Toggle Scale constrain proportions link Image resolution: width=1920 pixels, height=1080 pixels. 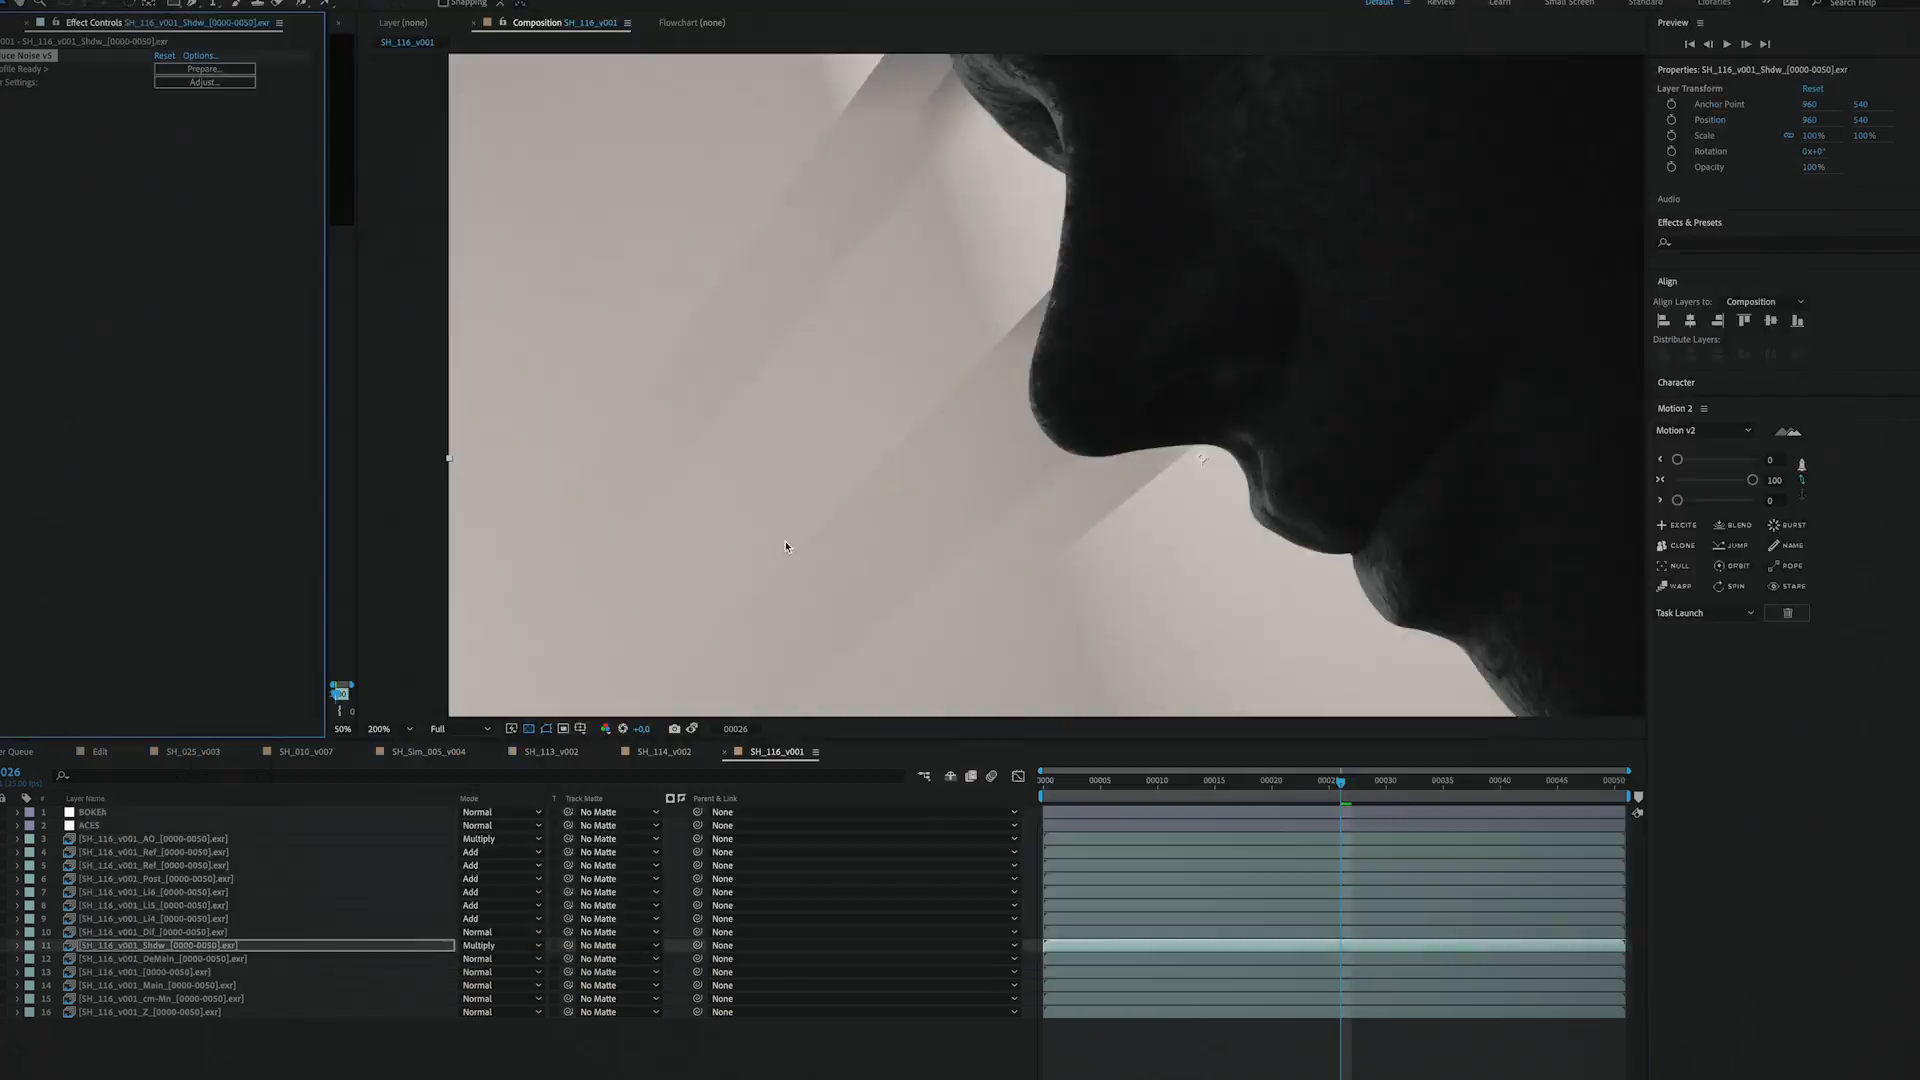(1789, 136)
